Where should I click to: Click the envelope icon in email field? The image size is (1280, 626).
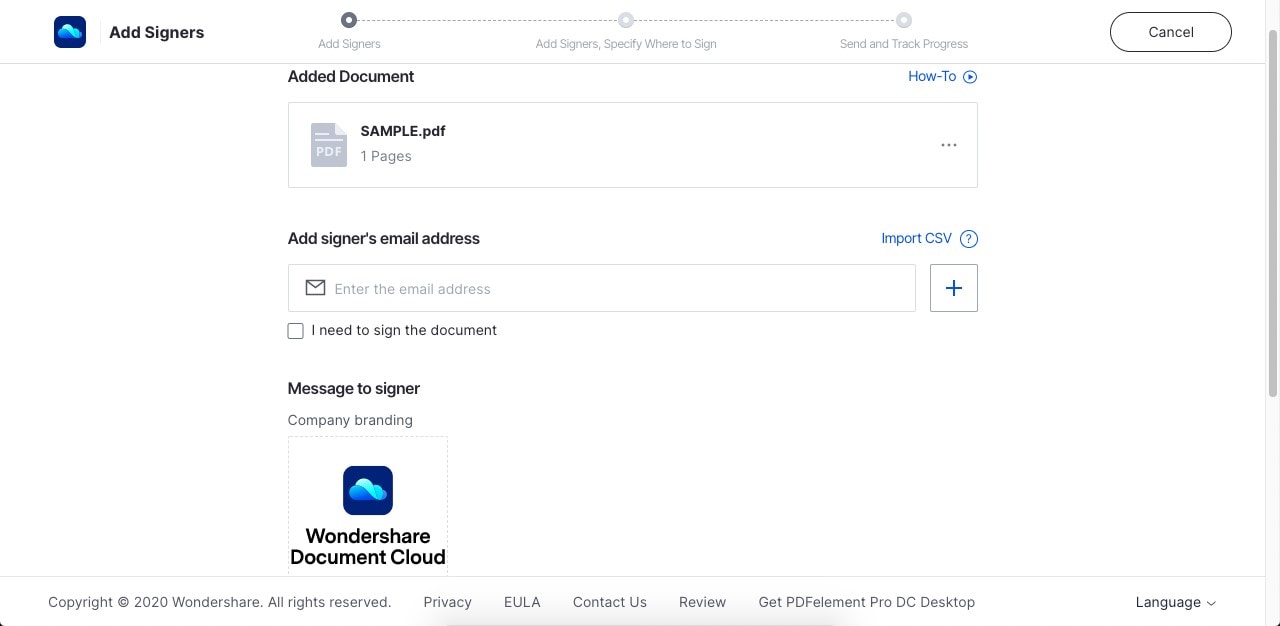click(x=315, y=288)
